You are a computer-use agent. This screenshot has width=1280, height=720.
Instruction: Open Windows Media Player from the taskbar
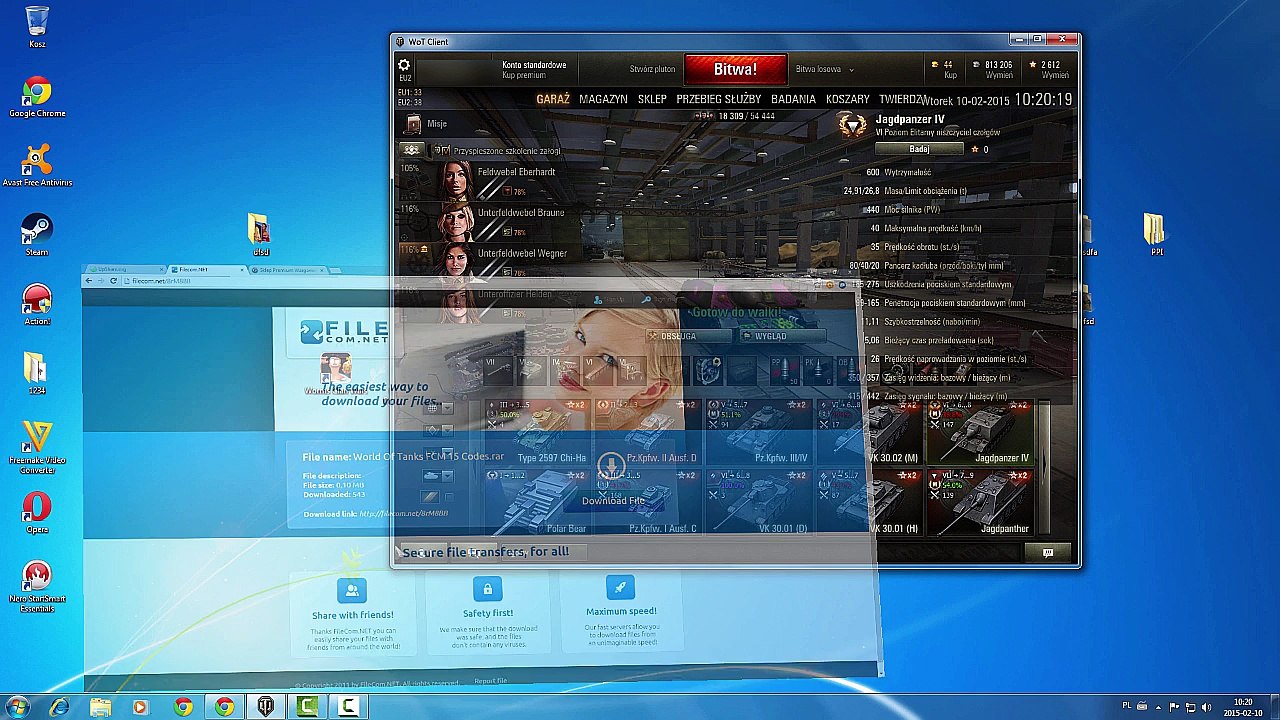[x=140, y=708]
